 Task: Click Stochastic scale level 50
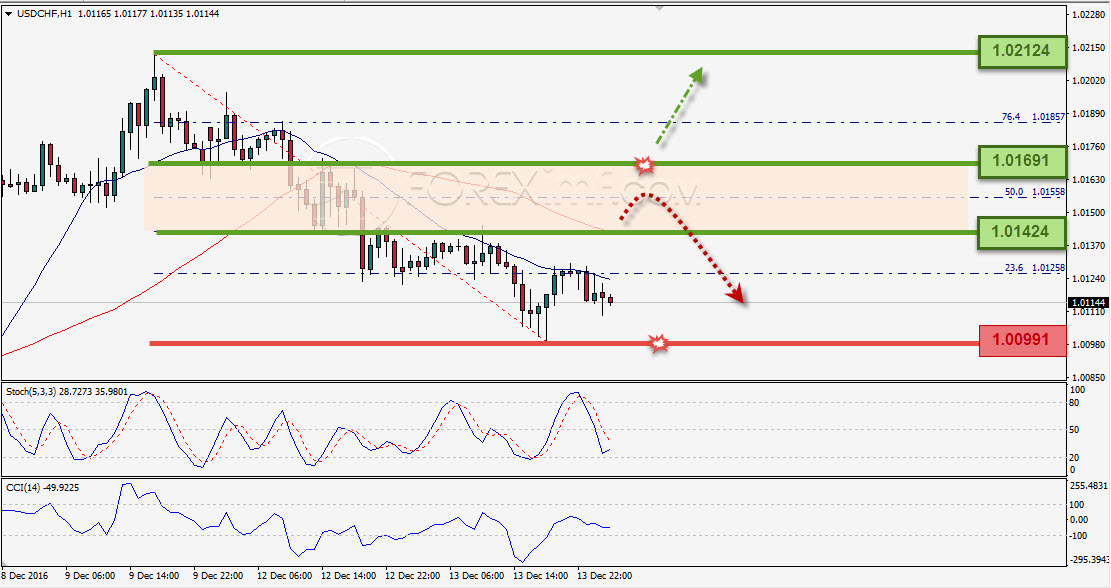[1074, 430]
